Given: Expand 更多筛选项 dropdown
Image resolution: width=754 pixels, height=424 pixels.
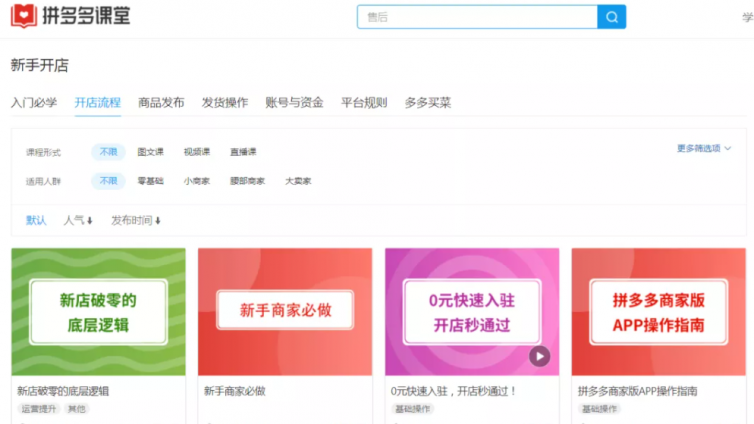Looking at the screenshot, I should pos(704,148).
